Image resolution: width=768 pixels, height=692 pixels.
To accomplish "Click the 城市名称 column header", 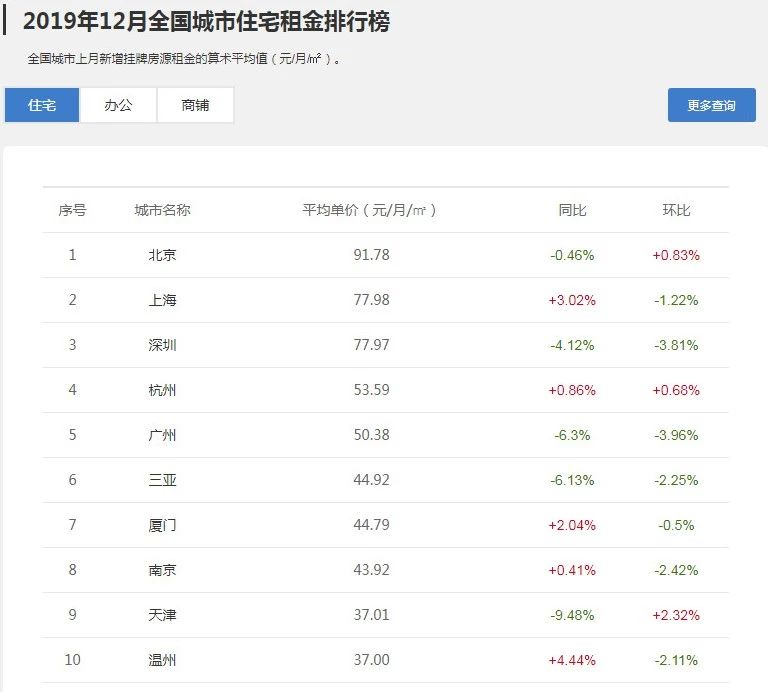I will pos(162,210).
